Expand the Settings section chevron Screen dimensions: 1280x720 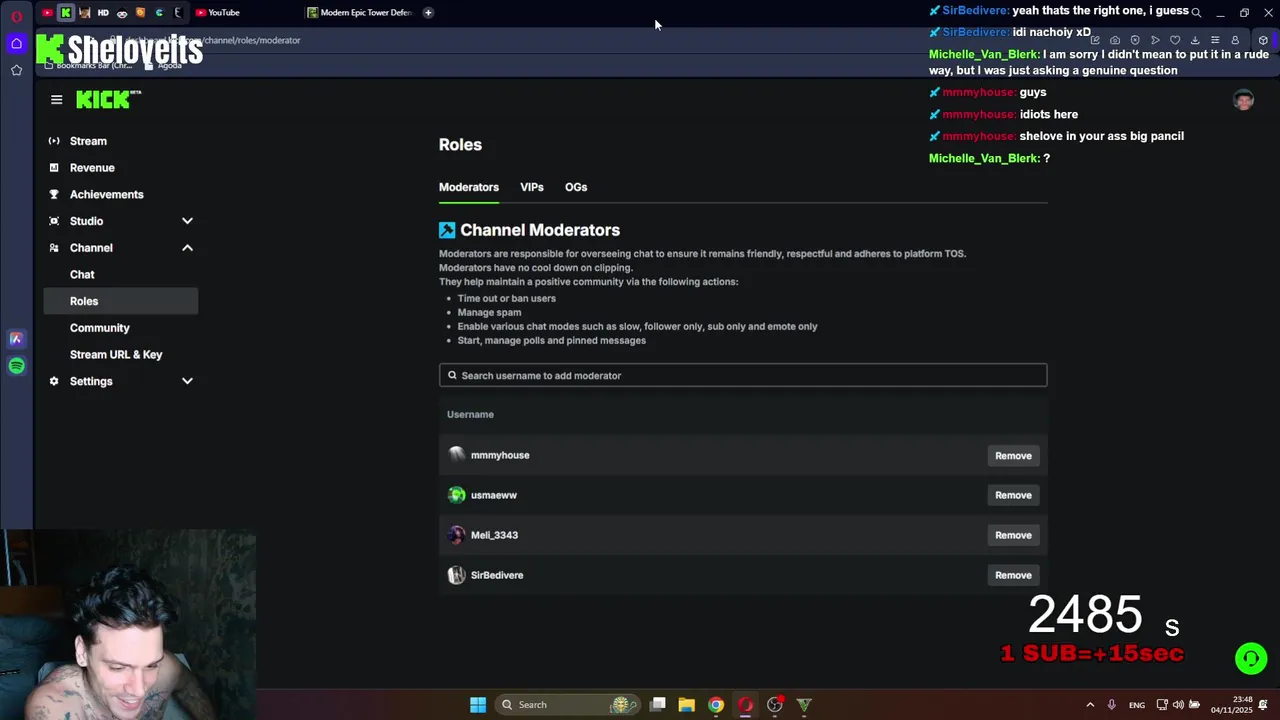[187, 381]
